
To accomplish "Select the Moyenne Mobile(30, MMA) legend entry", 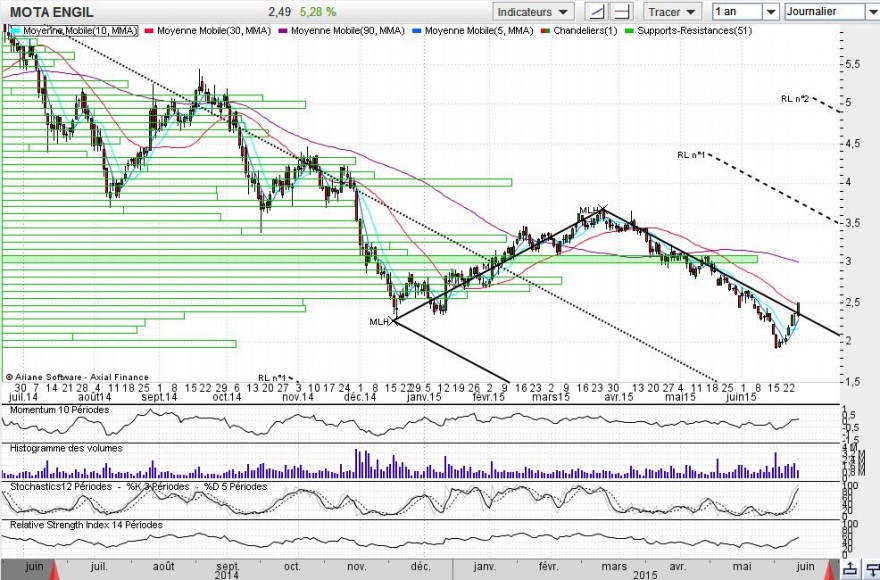I will [x=207, y=31].
